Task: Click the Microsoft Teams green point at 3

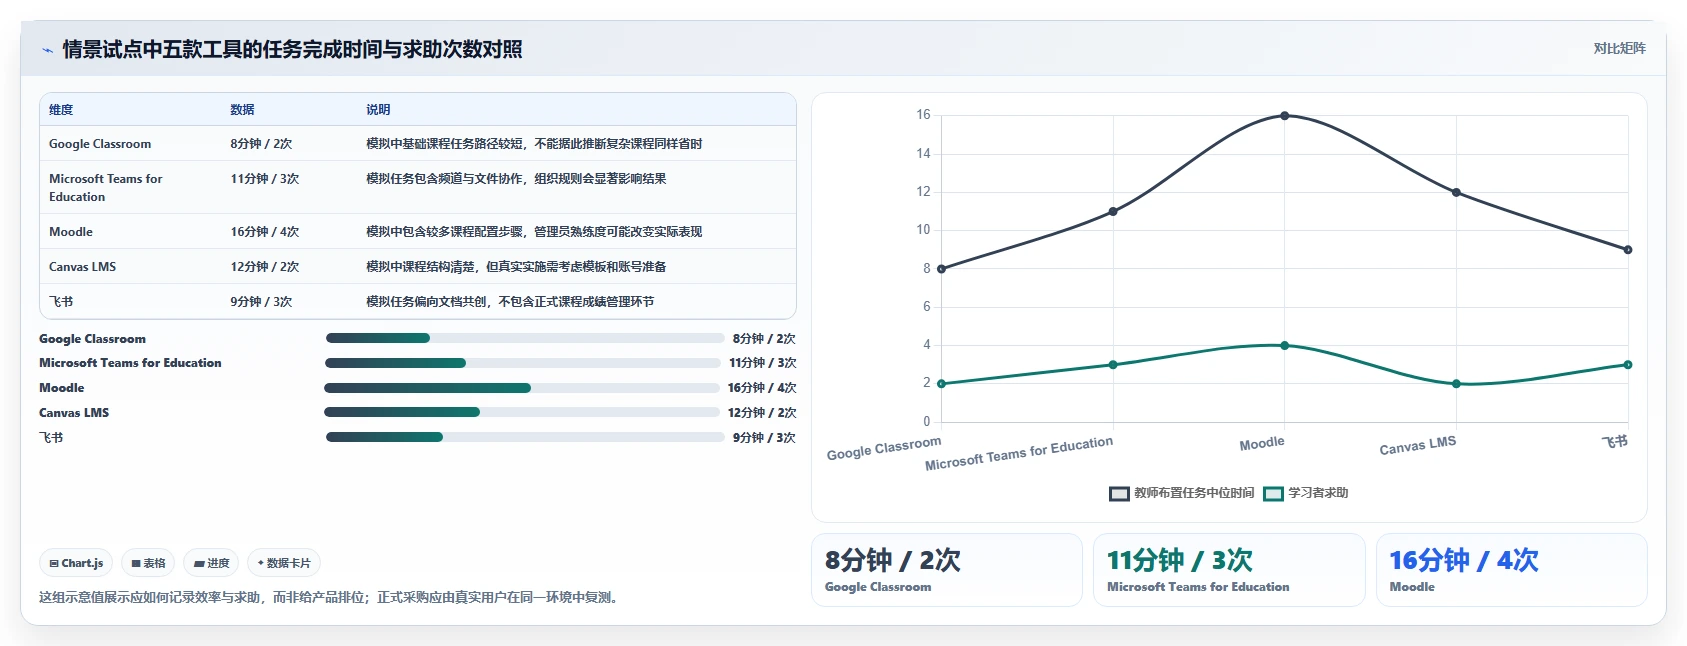Action: [1113, 365]
